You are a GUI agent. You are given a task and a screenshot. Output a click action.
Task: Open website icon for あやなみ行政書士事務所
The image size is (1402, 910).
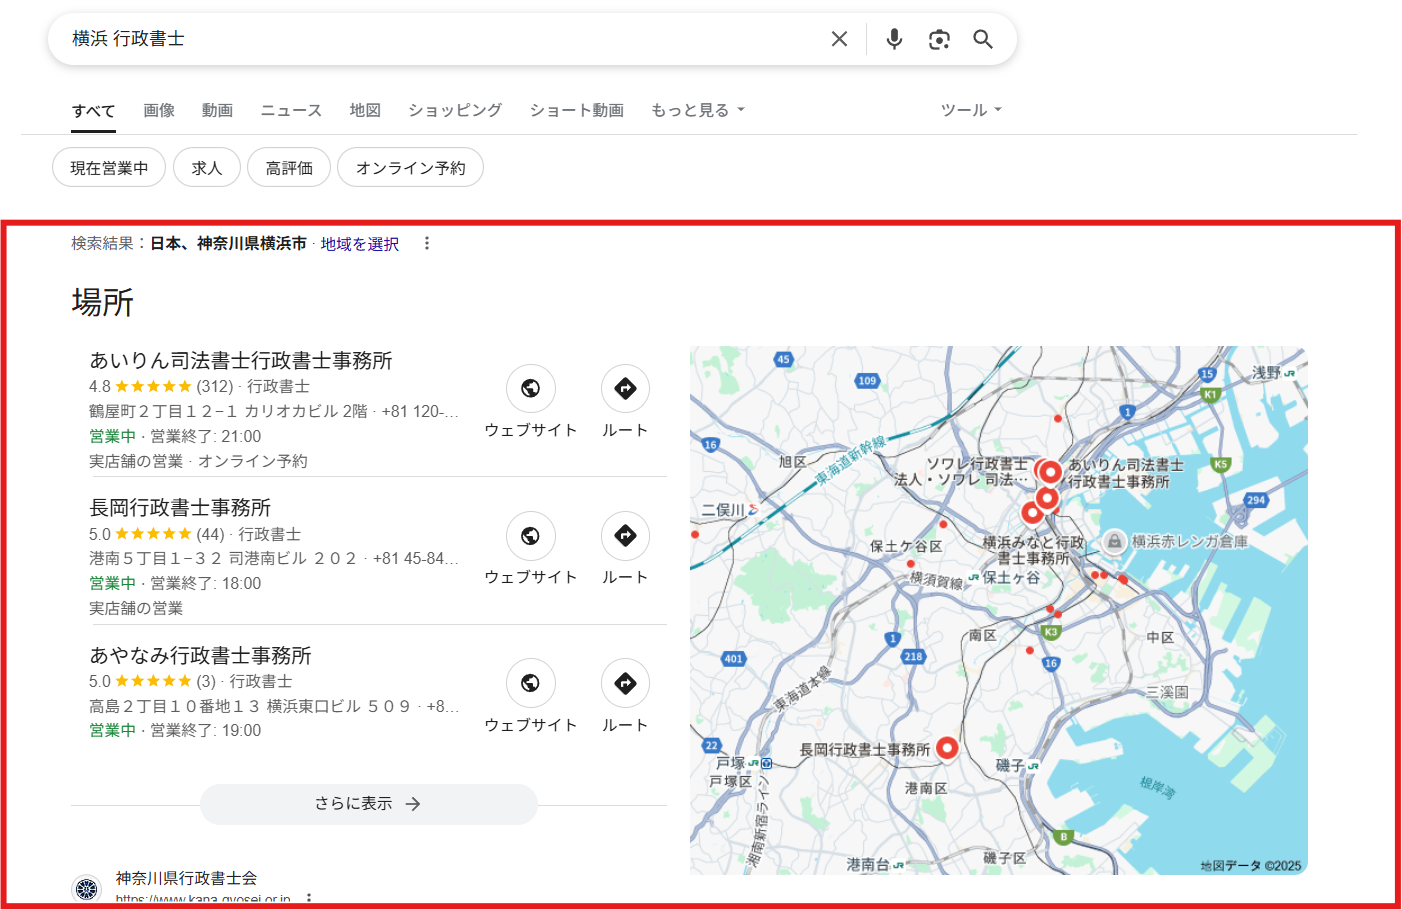click(531, 683)
